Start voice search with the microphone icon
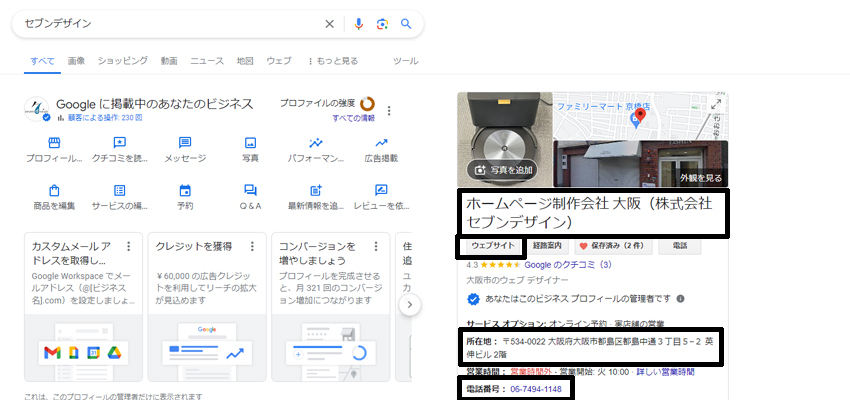The width and height of the screenshot is (850, 400). pos(358,24)
